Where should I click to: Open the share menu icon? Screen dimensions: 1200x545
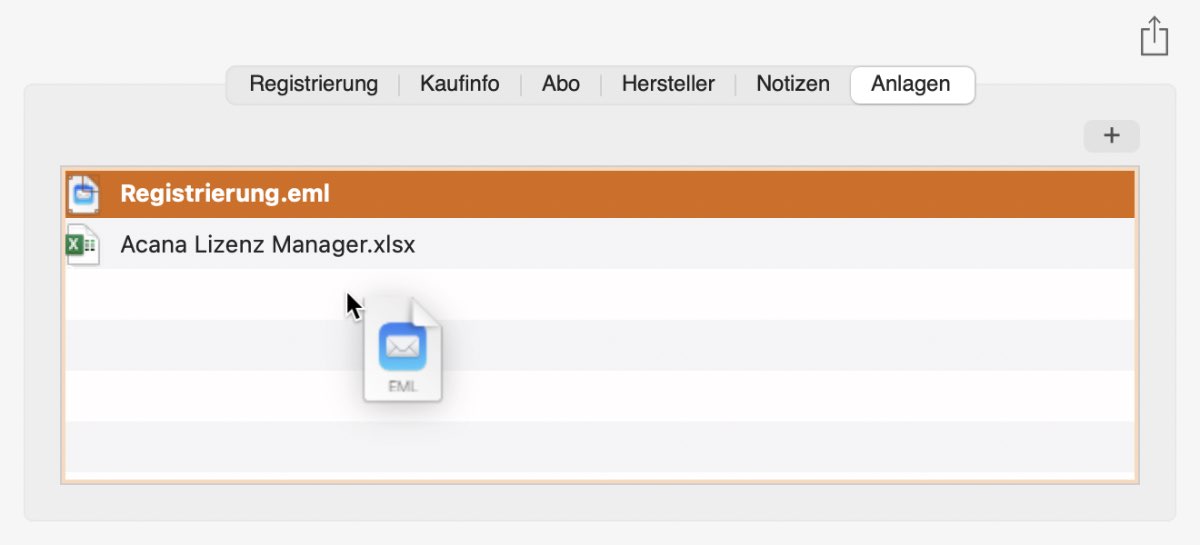click(x=1154, y=36)
